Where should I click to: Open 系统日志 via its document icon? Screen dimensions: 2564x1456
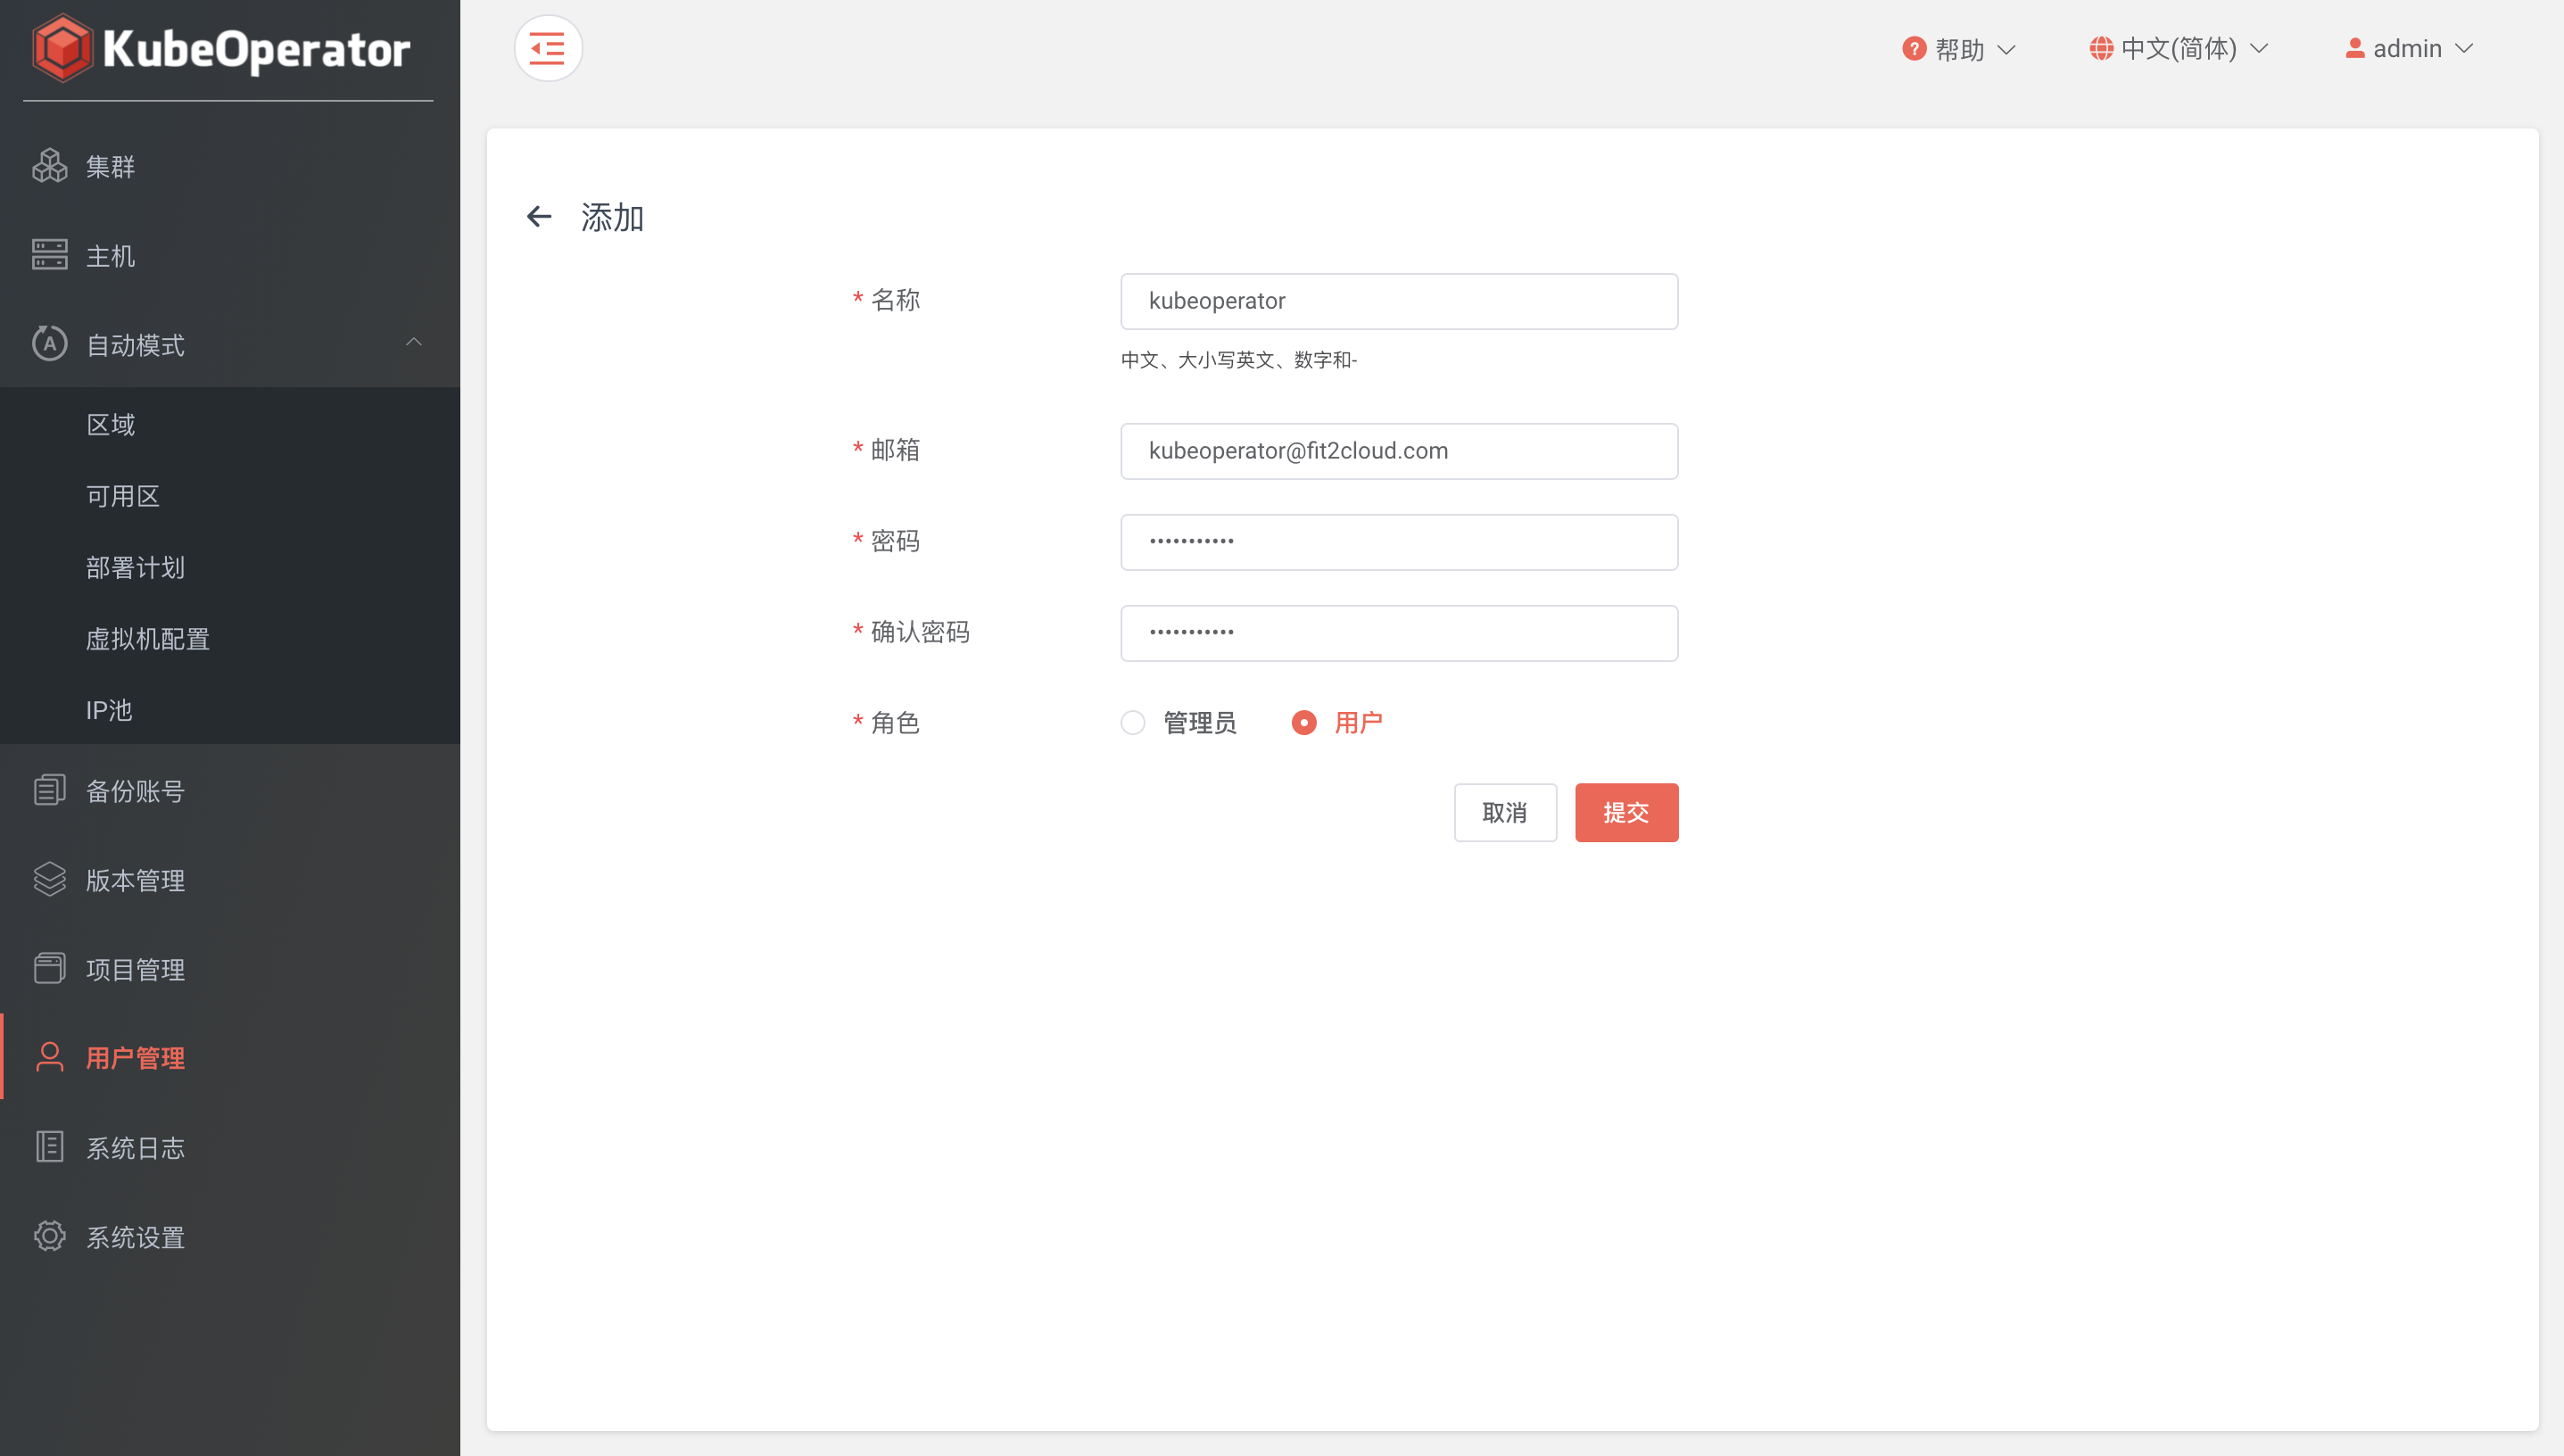[49, 1147]
